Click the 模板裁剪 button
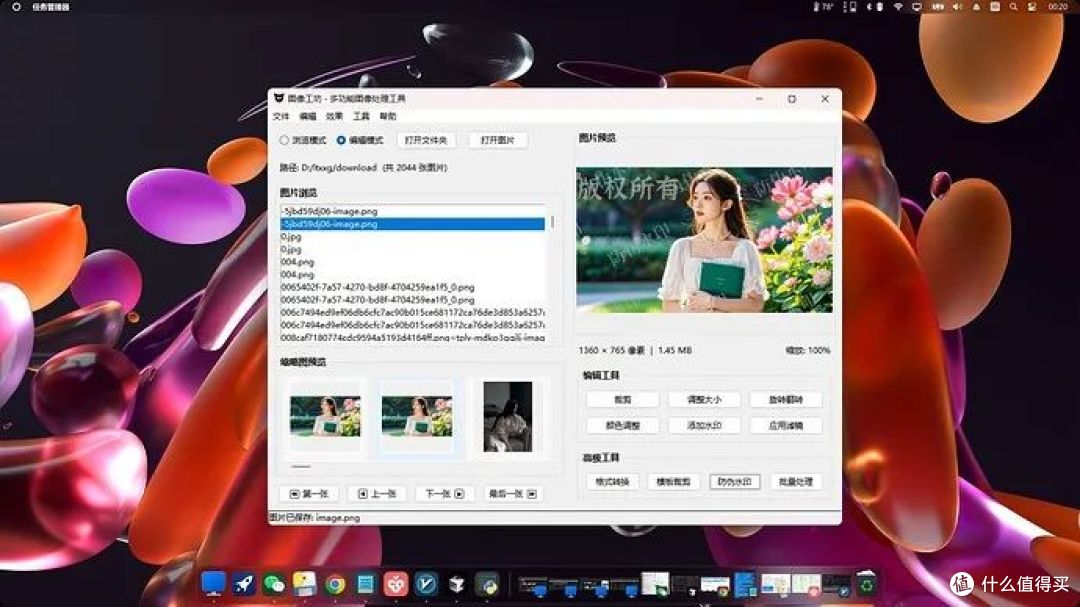Viewport: 1080px width, 607px height. (x=674, y=482)
